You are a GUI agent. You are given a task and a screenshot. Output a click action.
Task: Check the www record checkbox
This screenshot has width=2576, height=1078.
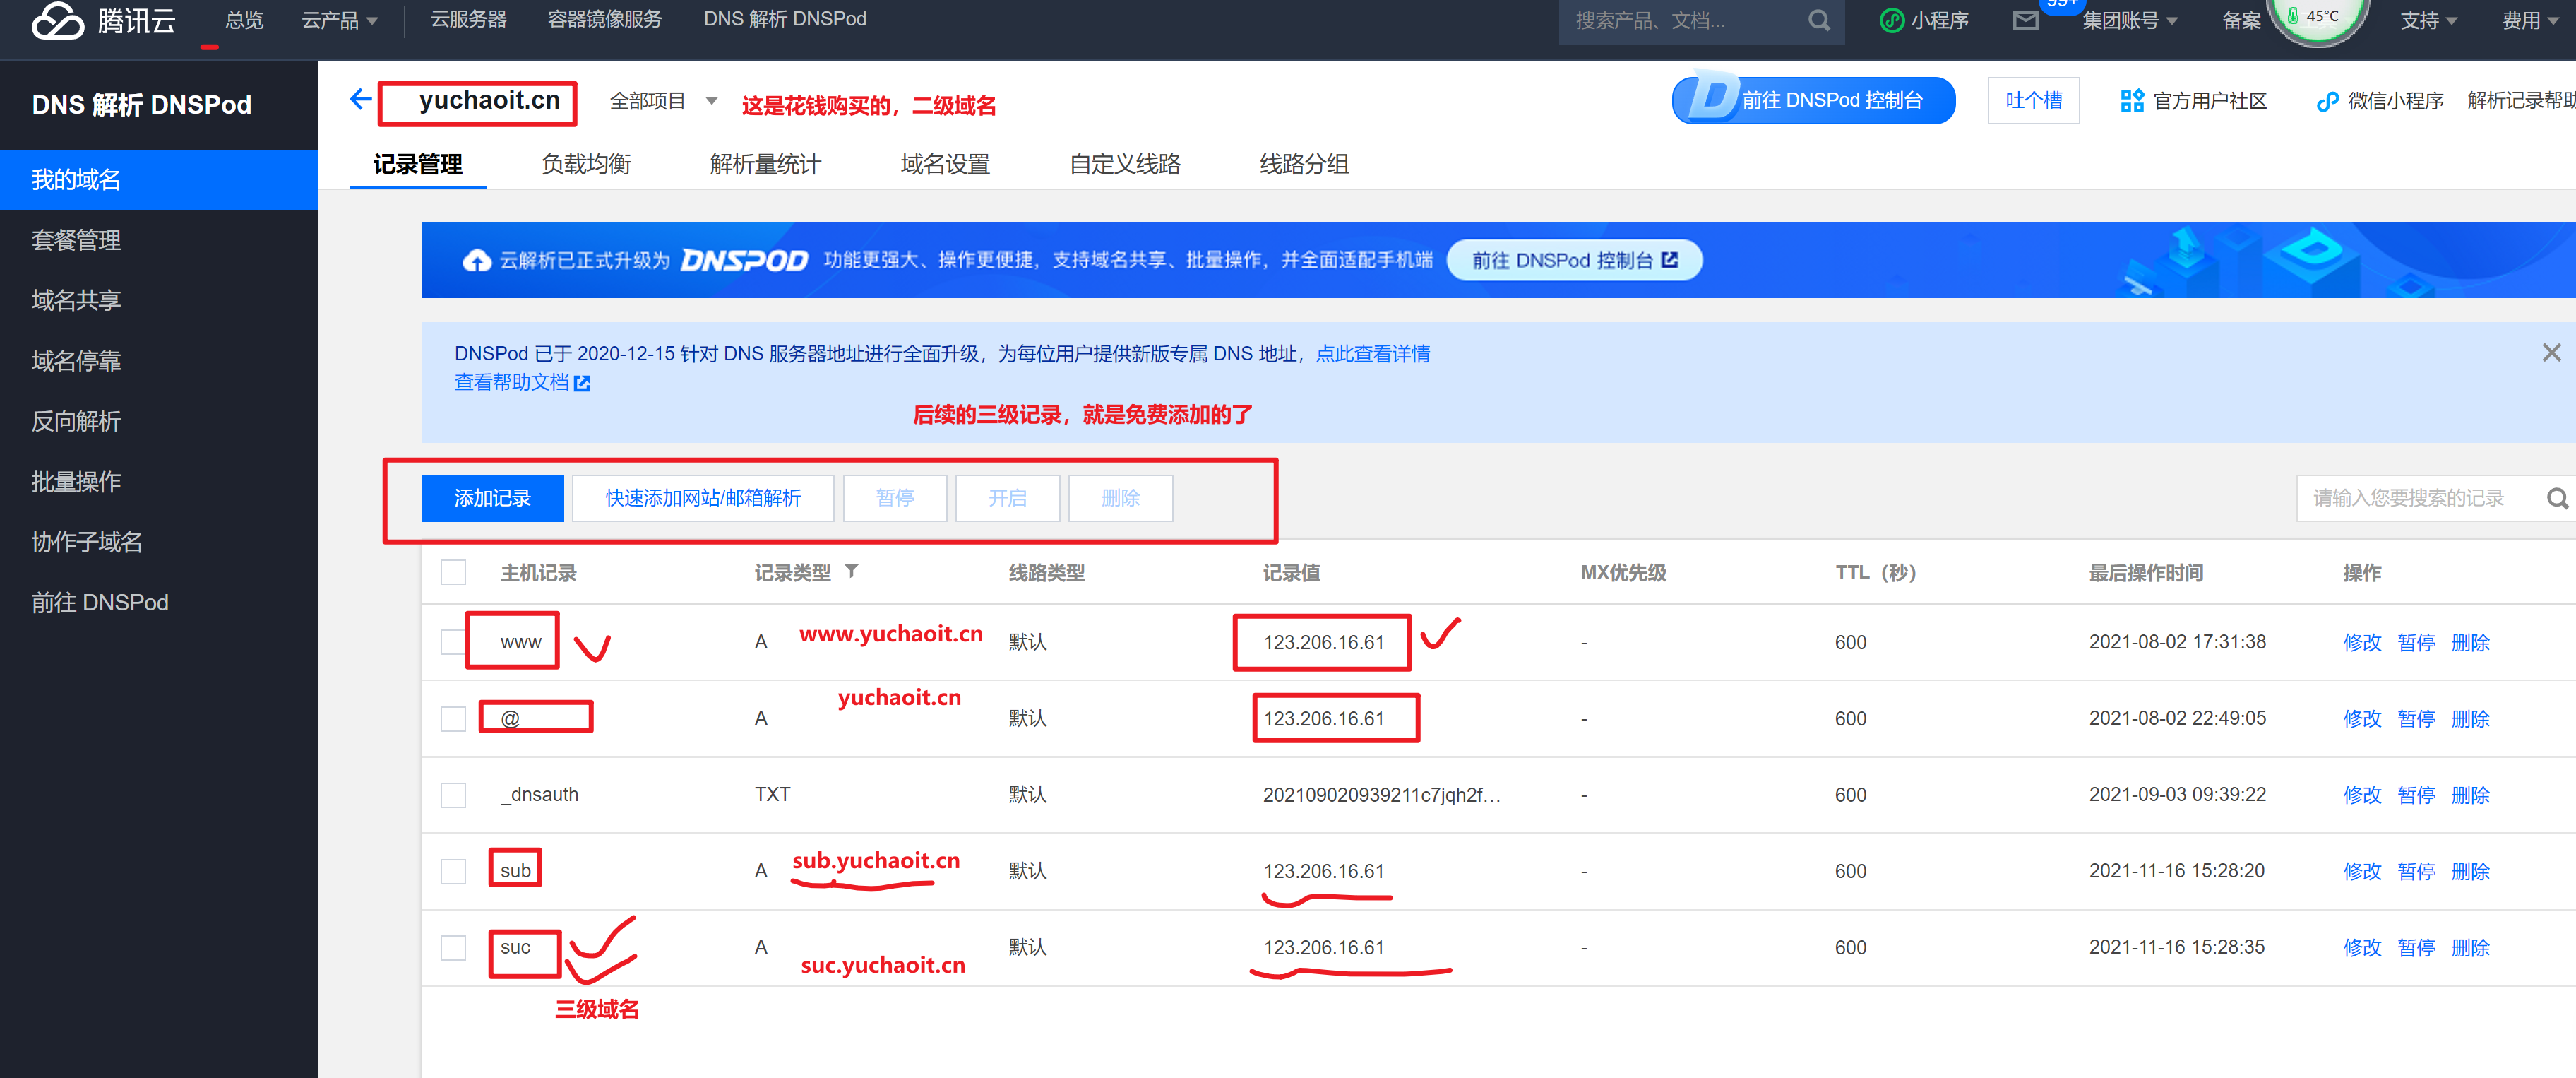click(453, 642)
